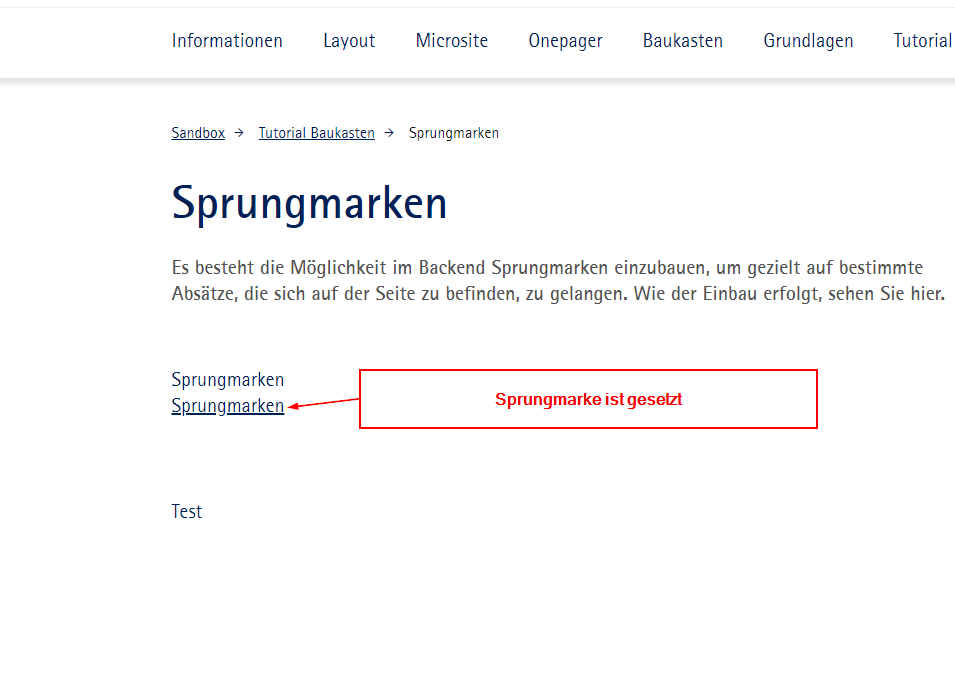Click the Test paragraph text
The height and width of the screenshot is (699, 955).
(x=187, y=512)
